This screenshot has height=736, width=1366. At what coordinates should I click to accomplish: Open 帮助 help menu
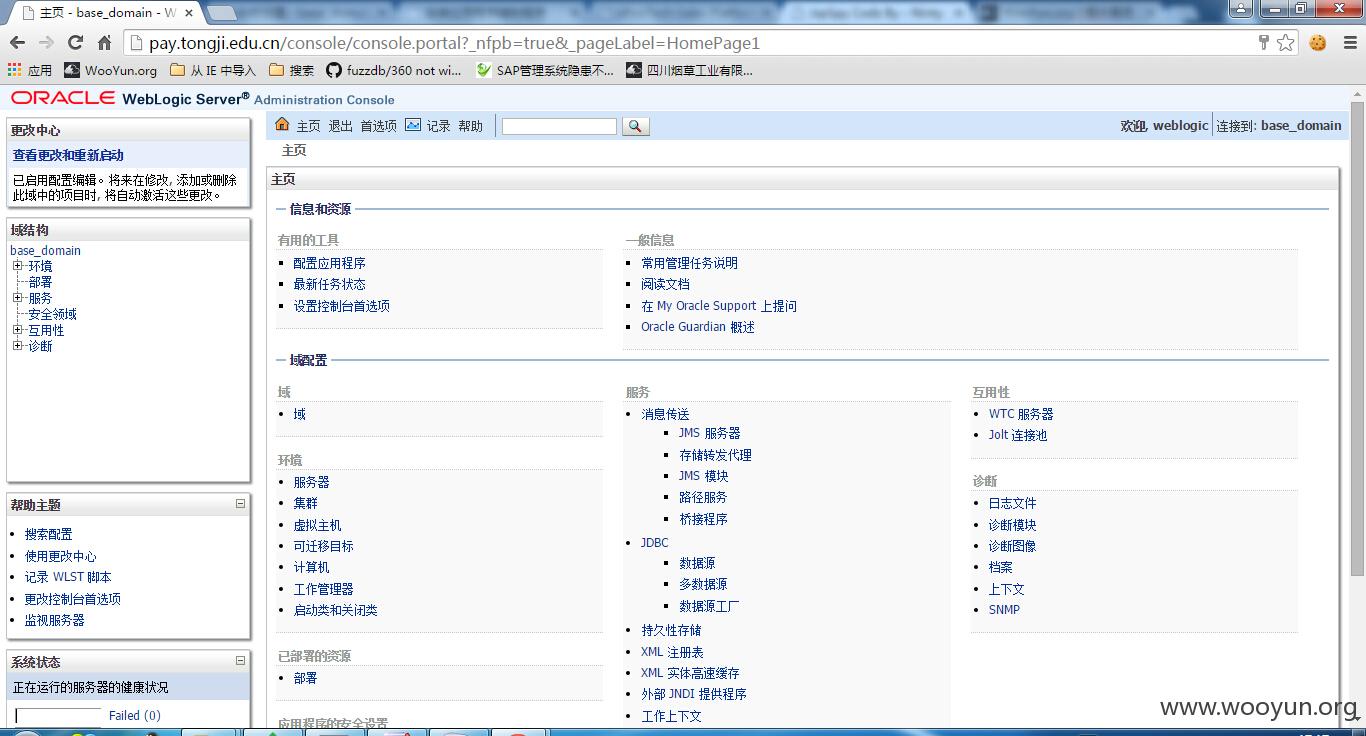click(470, 126)
